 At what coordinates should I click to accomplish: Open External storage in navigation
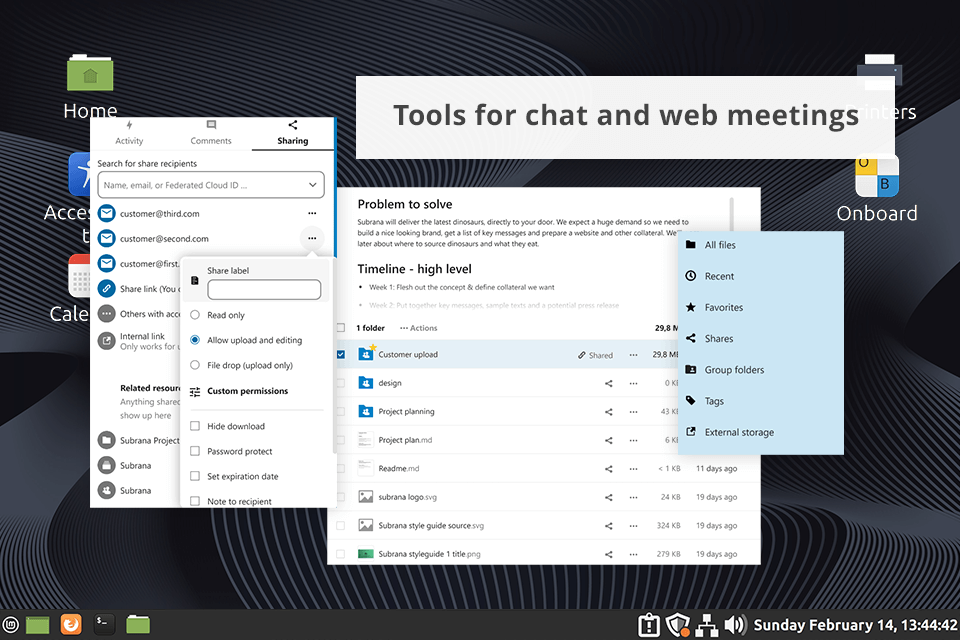pyautogui.click(x=730, y=432)
